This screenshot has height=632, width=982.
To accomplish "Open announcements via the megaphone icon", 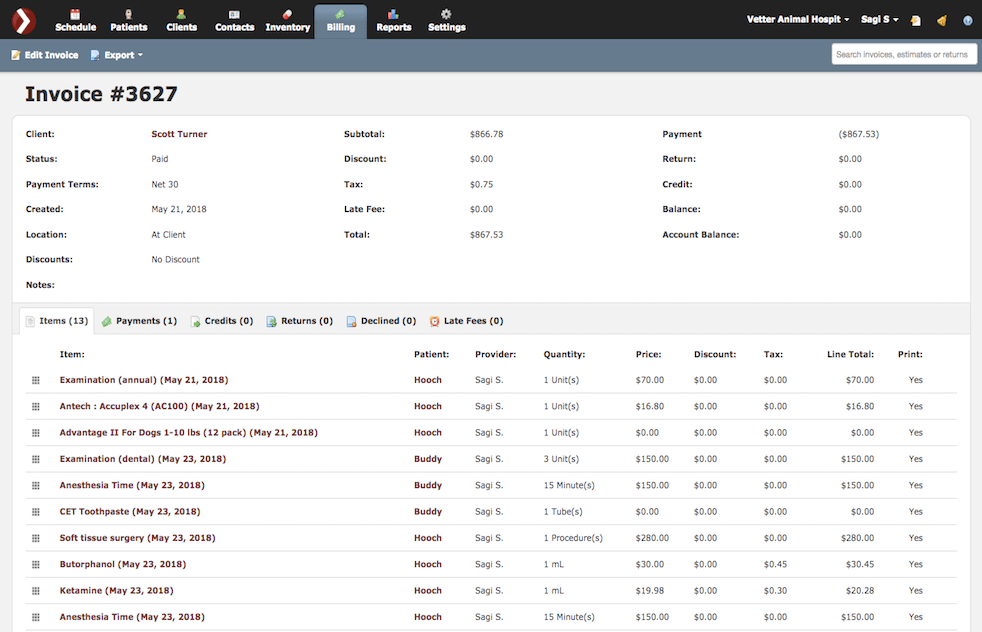I will (941, 19).
